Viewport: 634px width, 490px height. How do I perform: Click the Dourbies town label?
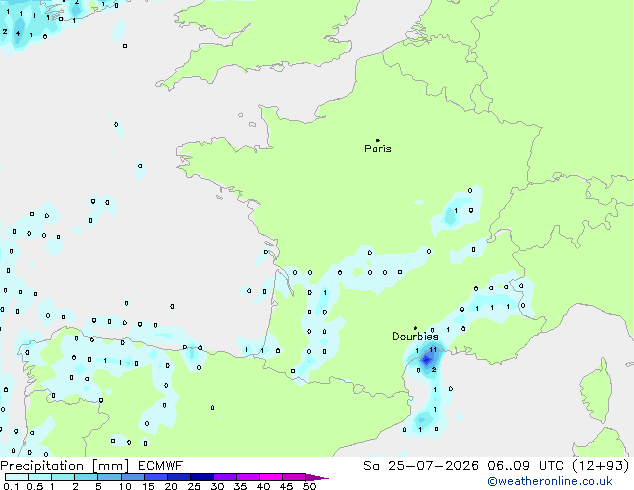coord(415,336)
